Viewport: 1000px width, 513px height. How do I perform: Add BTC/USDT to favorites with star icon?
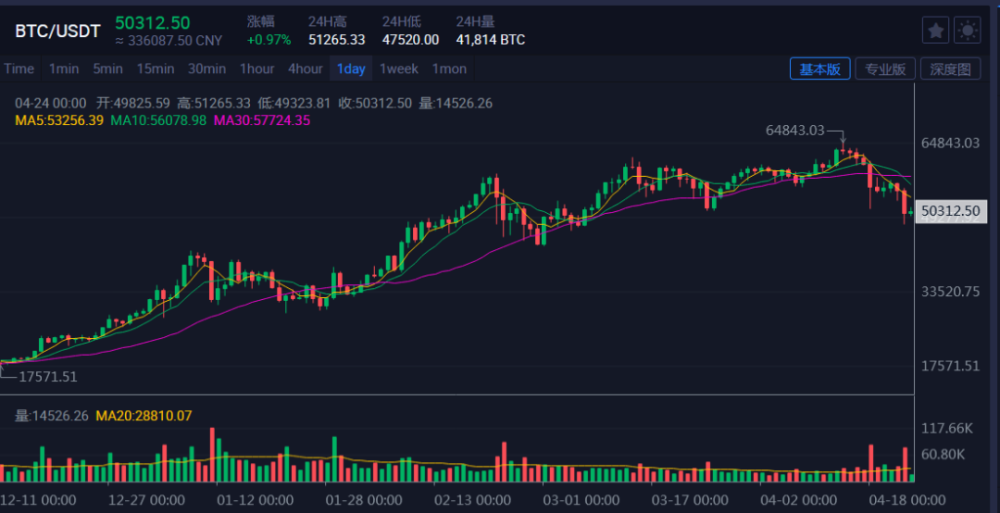pyautogui.click(x=935, y=31)
